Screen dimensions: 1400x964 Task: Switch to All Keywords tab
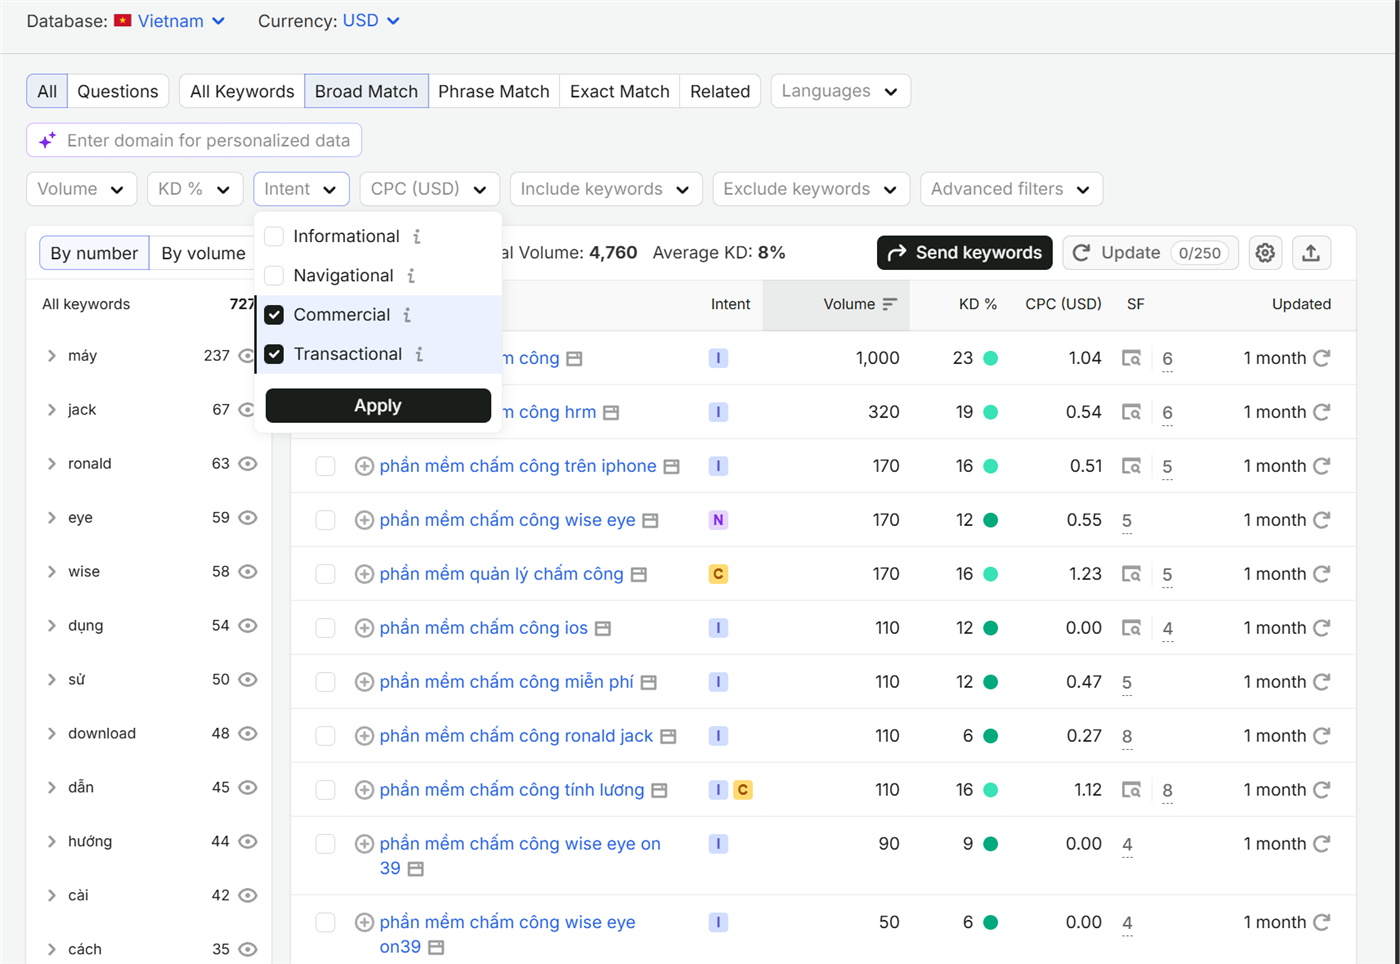pyautogui.click(x=242, y=91)
